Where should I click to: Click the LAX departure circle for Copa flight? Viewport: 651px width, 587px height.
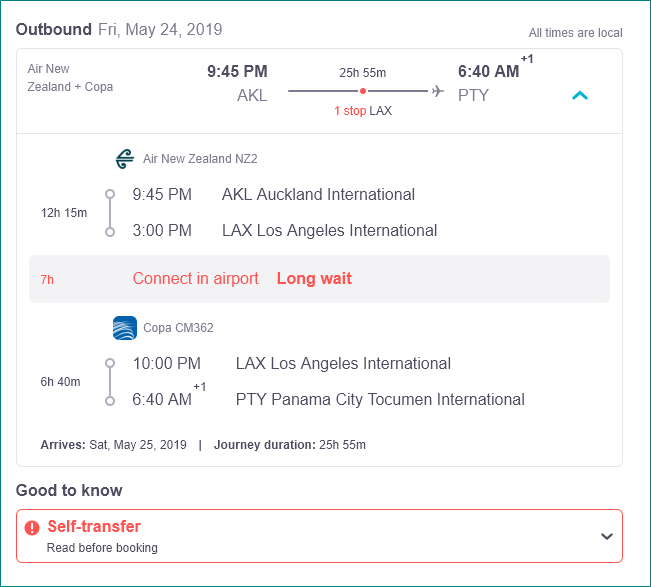pyautogui.click(x=110, y=363)
